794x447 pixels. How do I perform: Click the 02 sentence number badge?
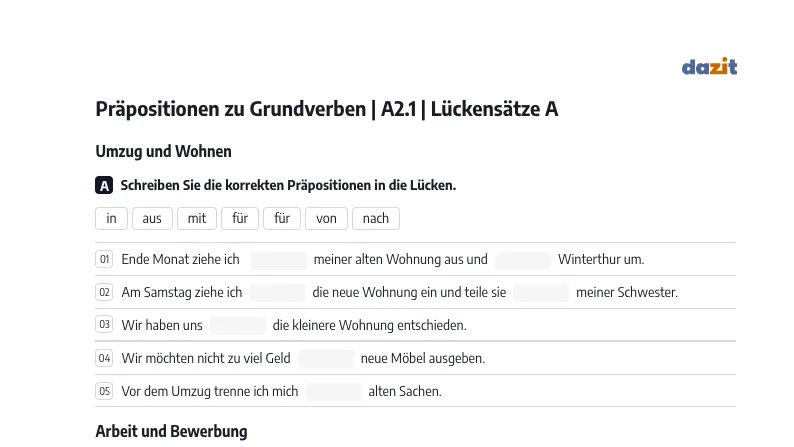[x=104, y=292]
